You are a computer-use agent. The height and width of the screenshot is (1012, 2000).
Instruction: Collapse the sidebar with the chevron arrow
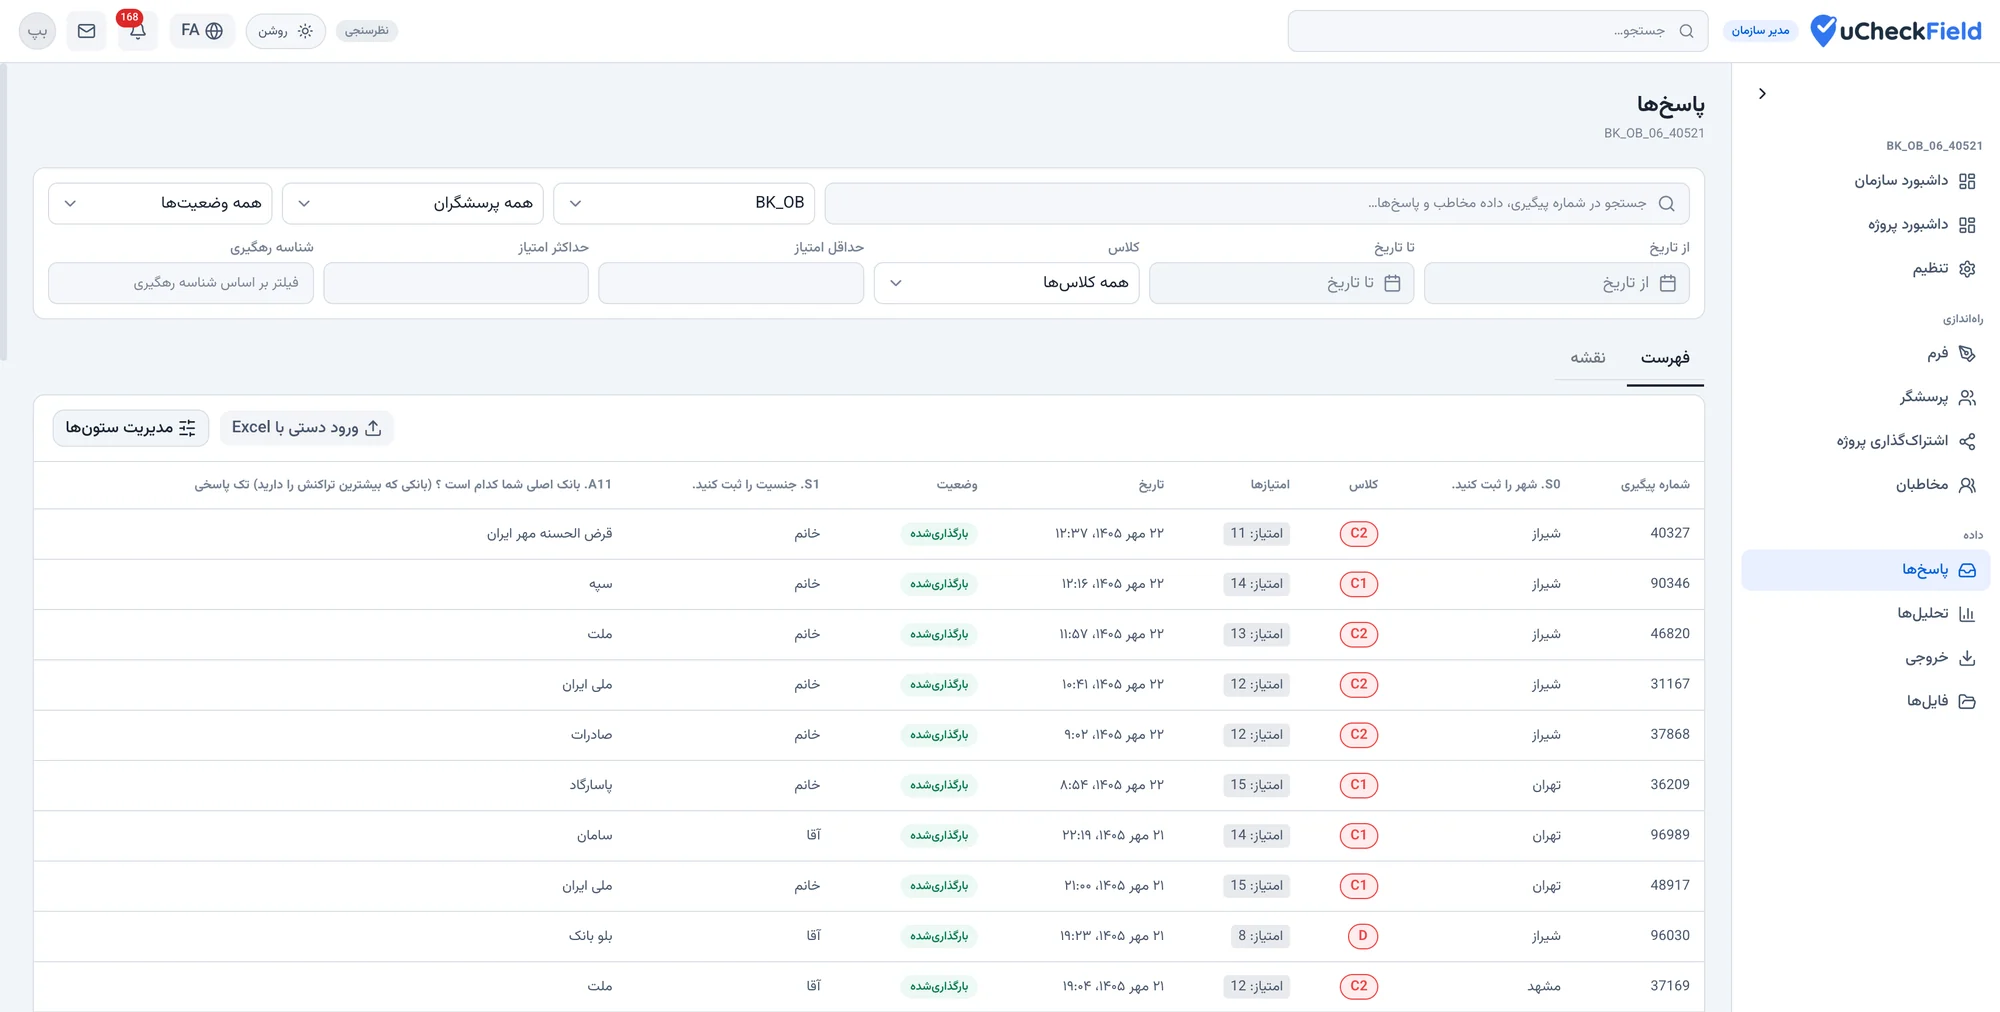coord(1762,94)
